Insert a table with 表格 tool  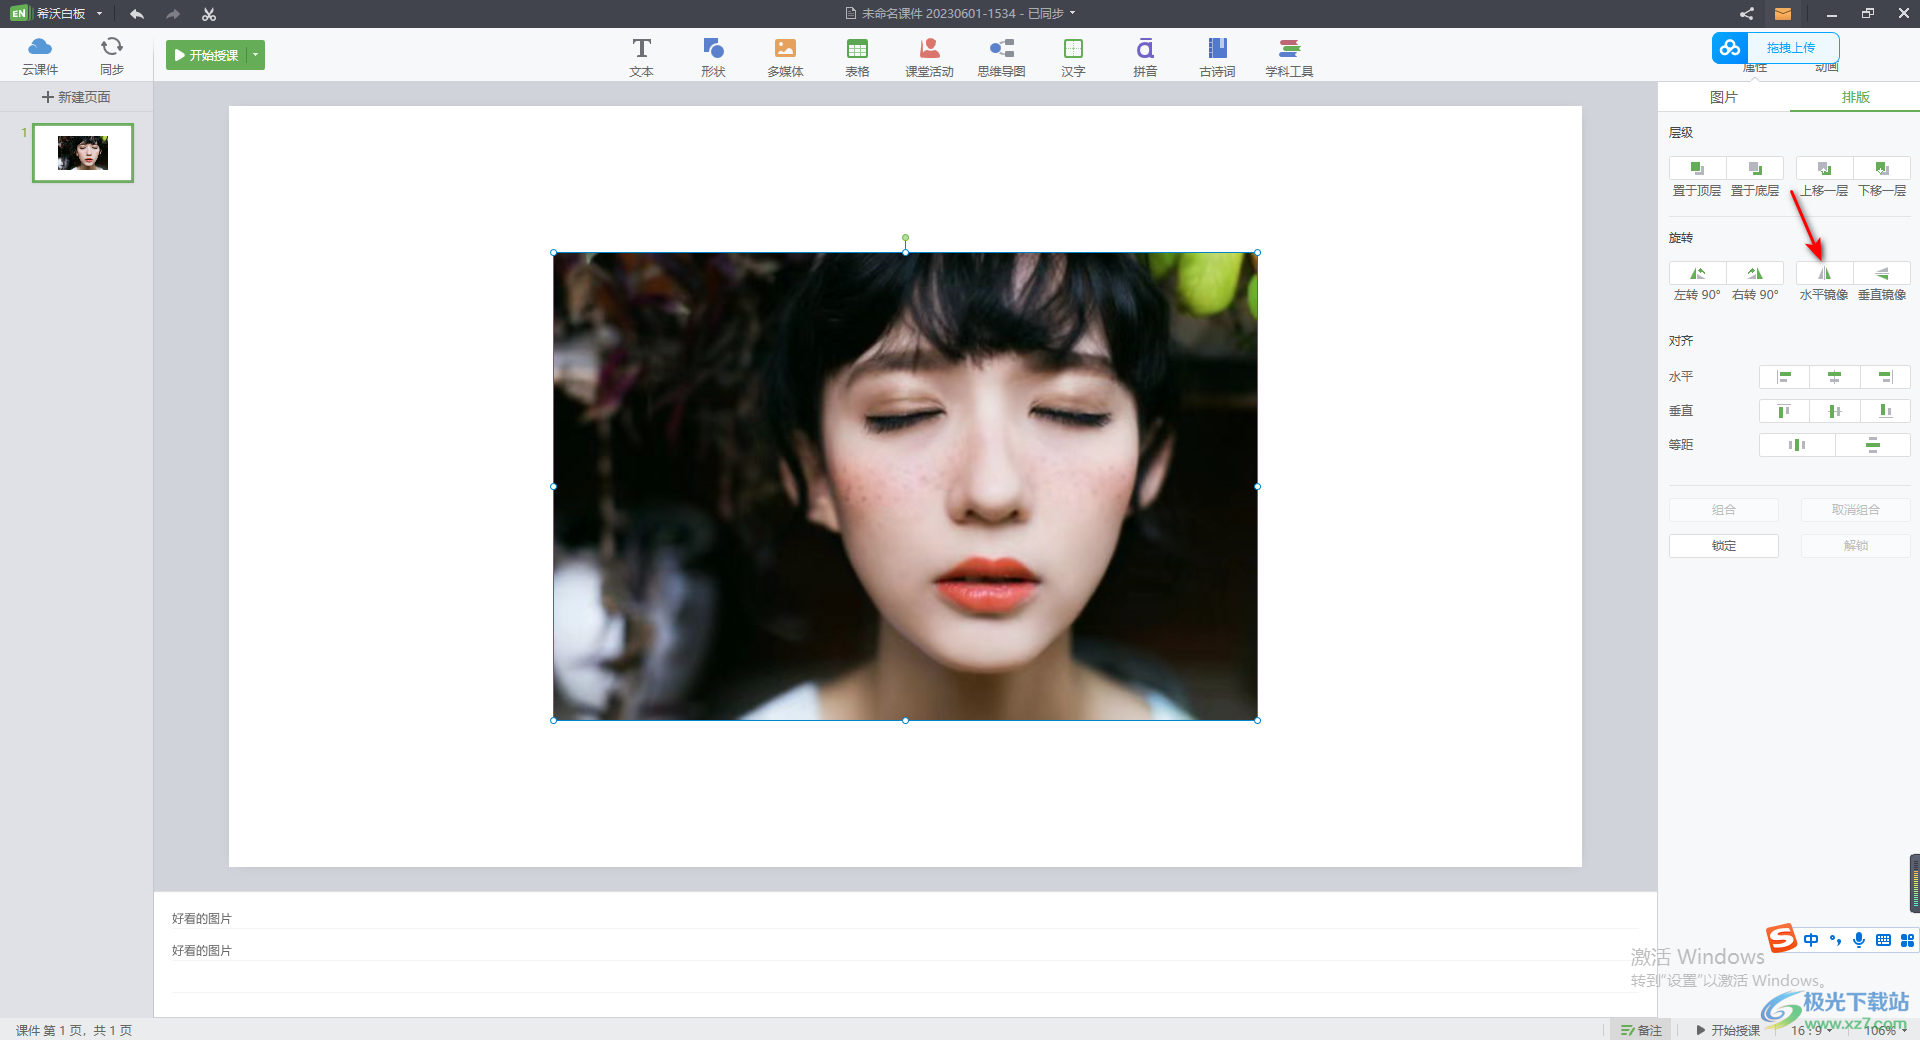[857, 57]
